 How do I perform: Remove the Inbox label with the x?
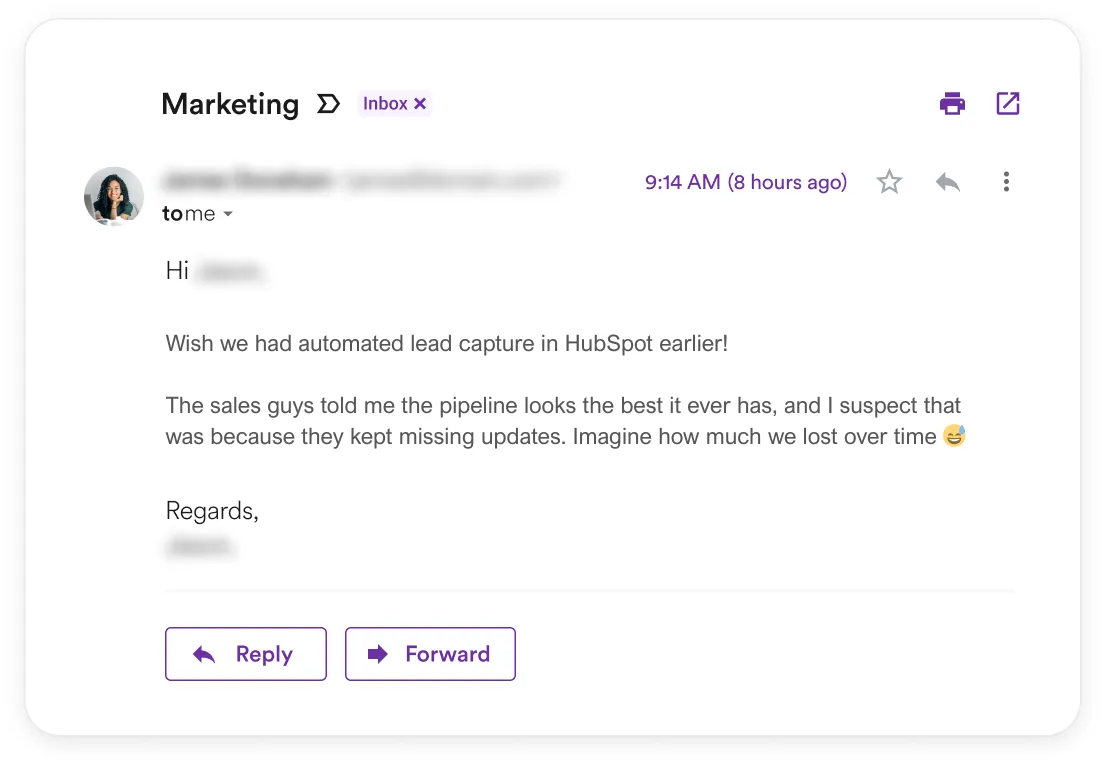point(421,104)
